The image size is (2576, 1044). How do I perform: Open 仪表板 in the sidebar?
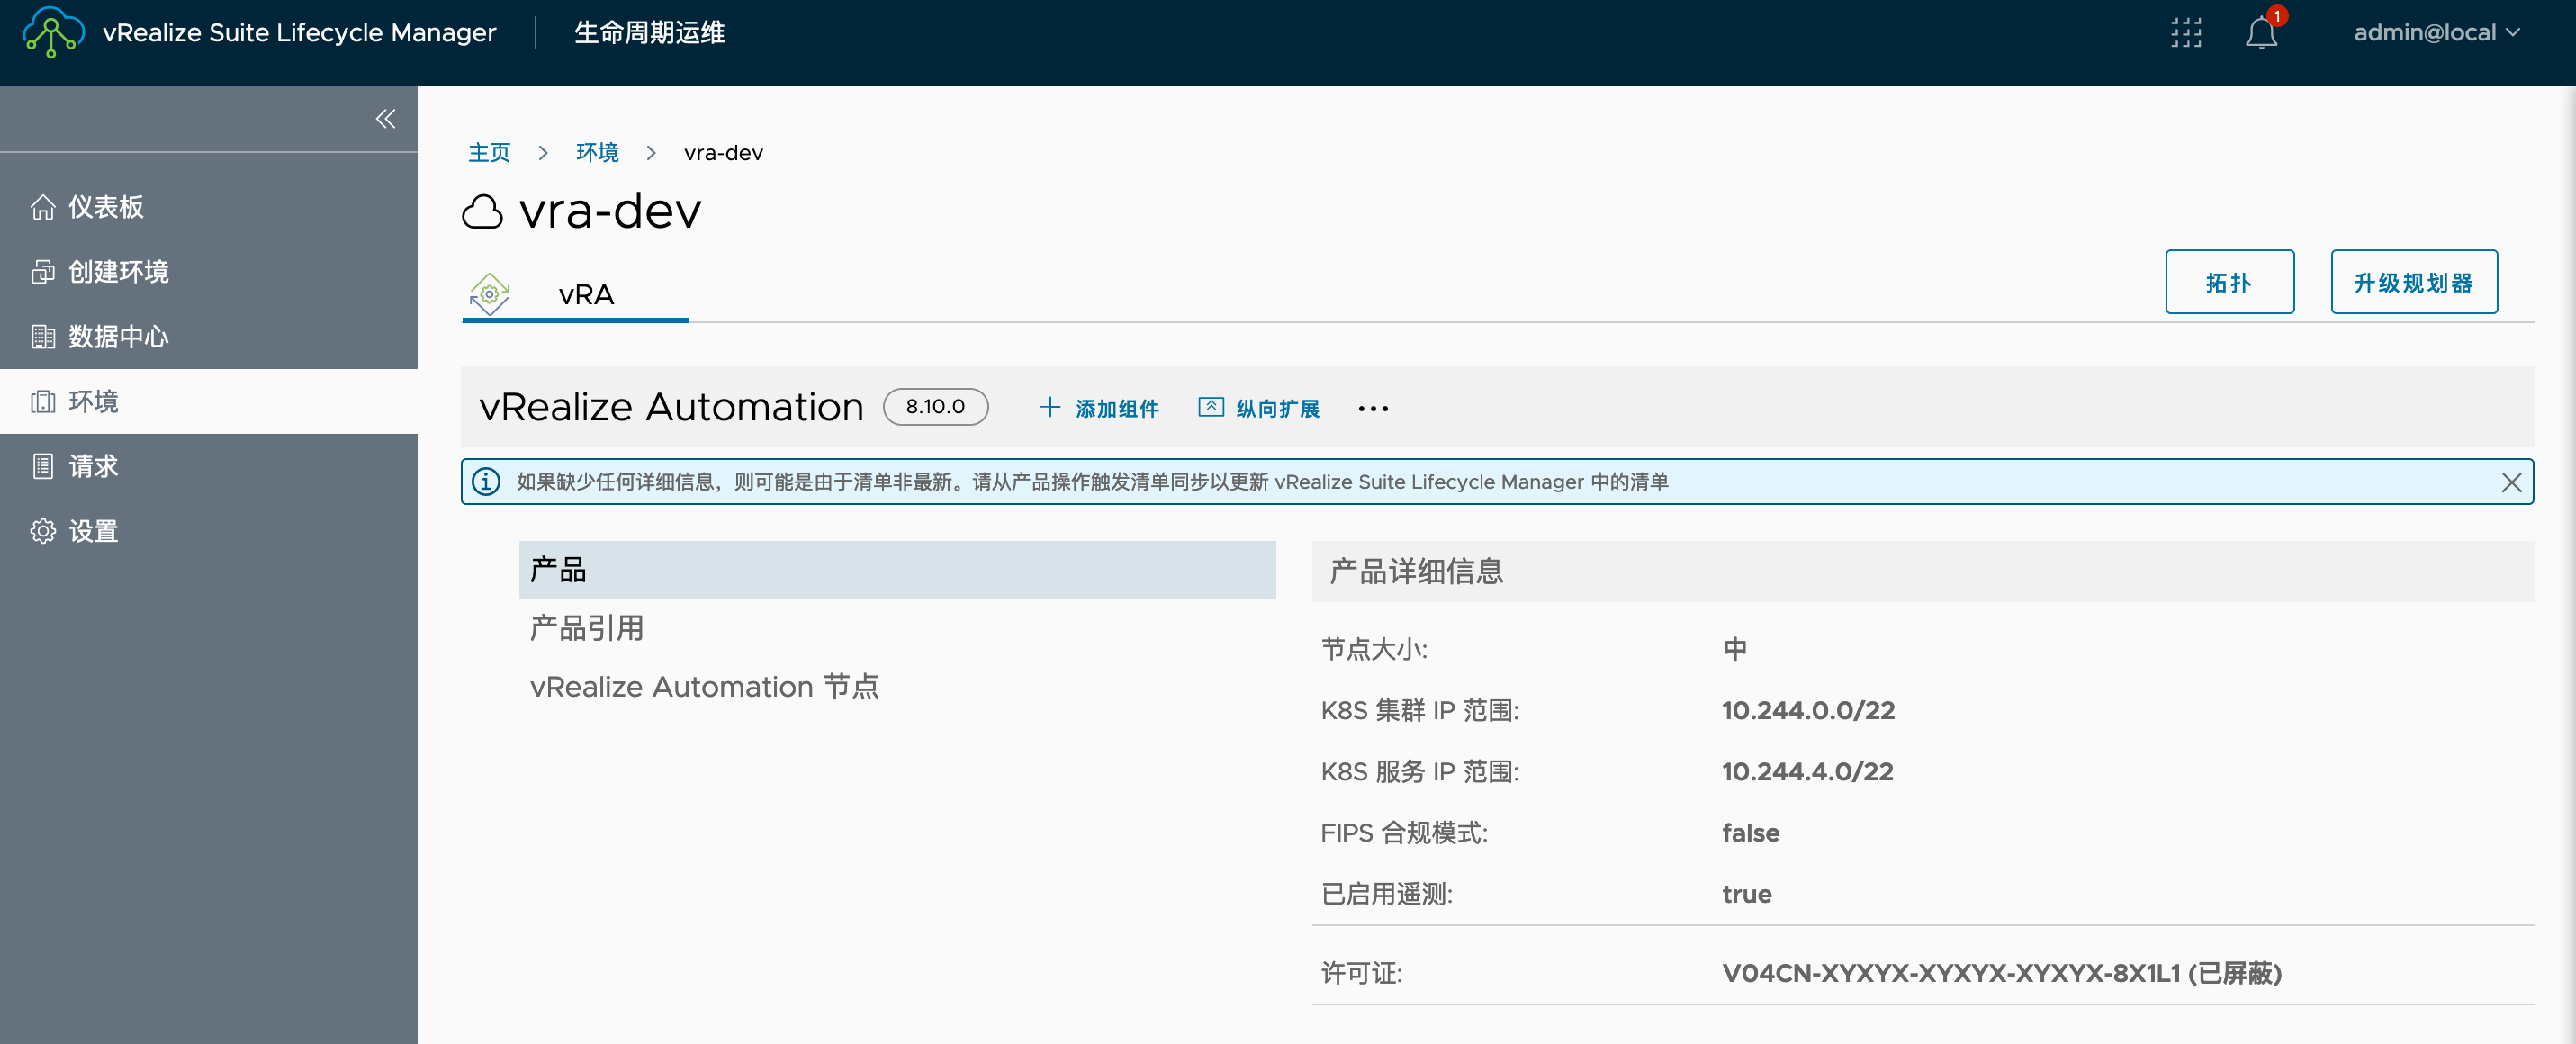click(208, 207)
